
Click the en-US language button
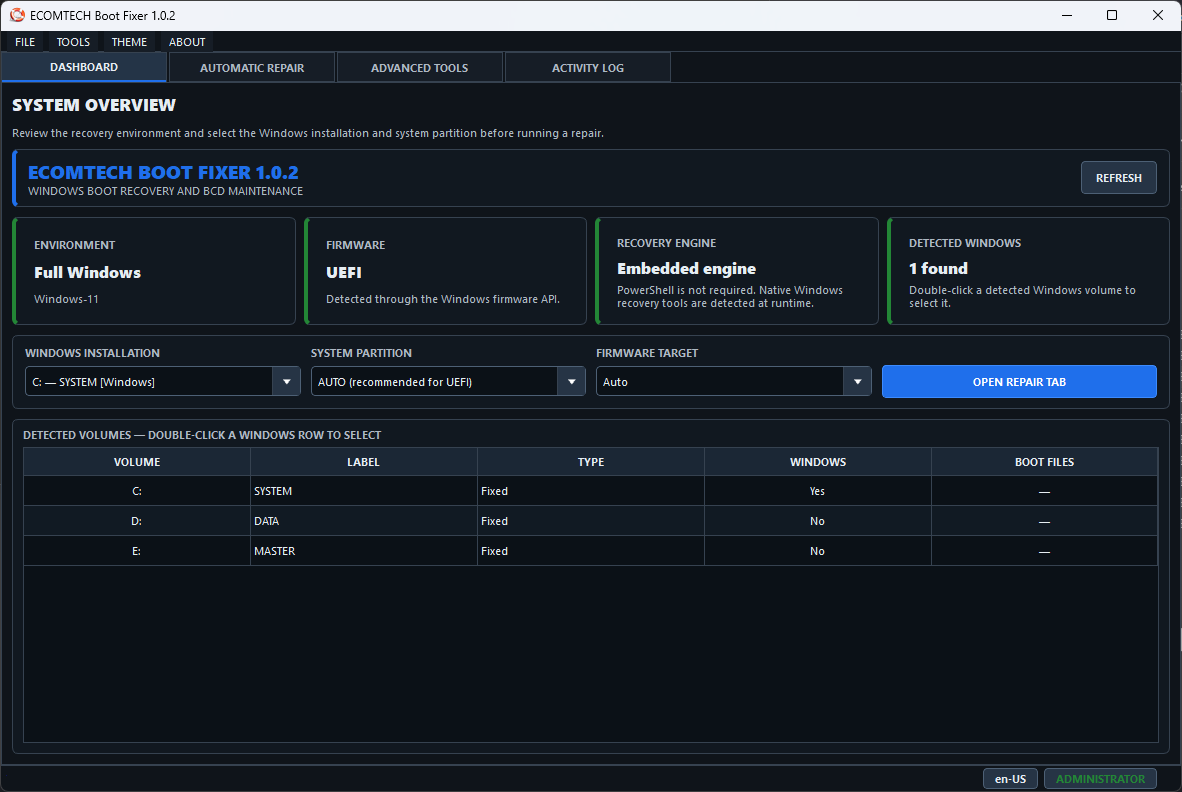(x=1010, y=778)
